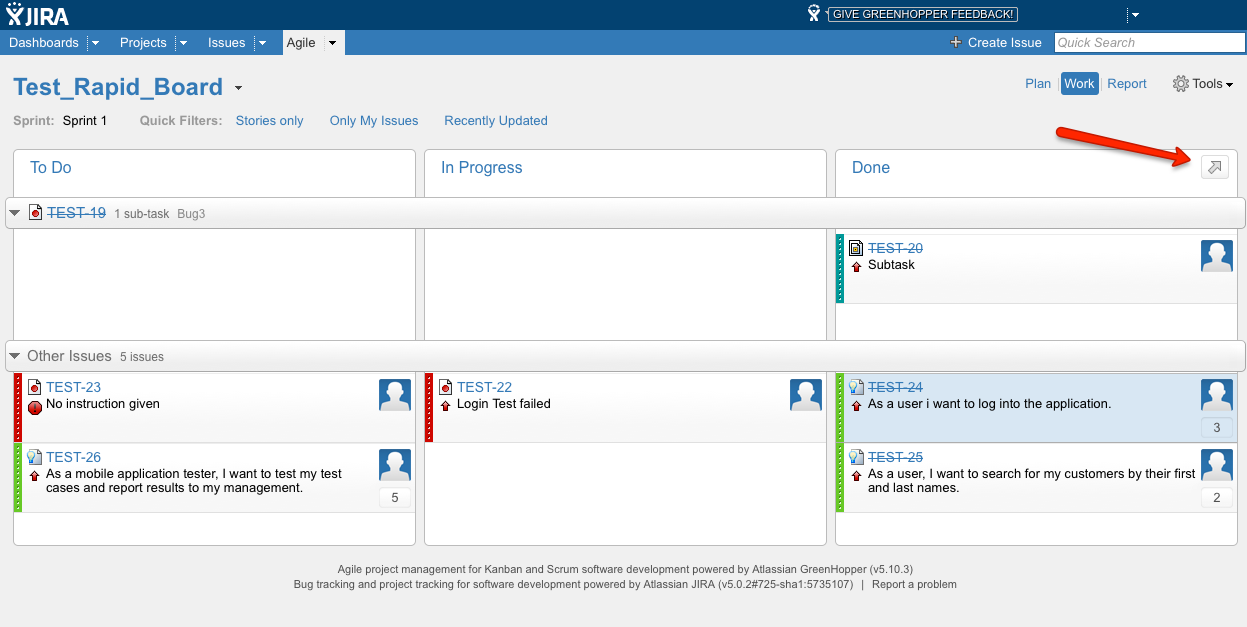Click the priority arrow on TEST-25 card
The image size is (1247, 627).
pyautogui.click(x=856, y=475)
